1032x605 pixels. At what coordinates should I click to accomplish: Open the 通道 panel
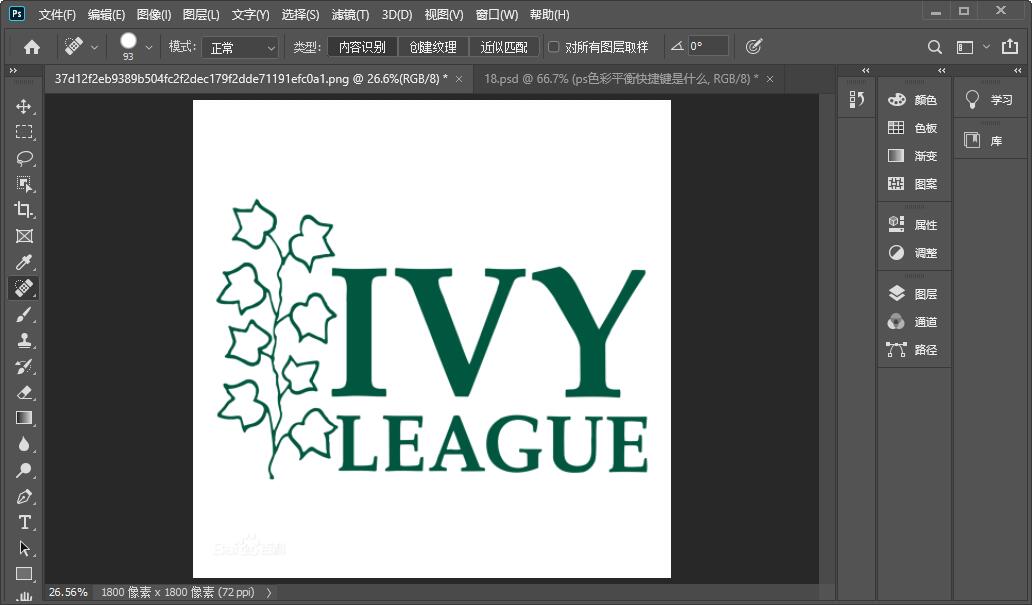pos(914,322)
